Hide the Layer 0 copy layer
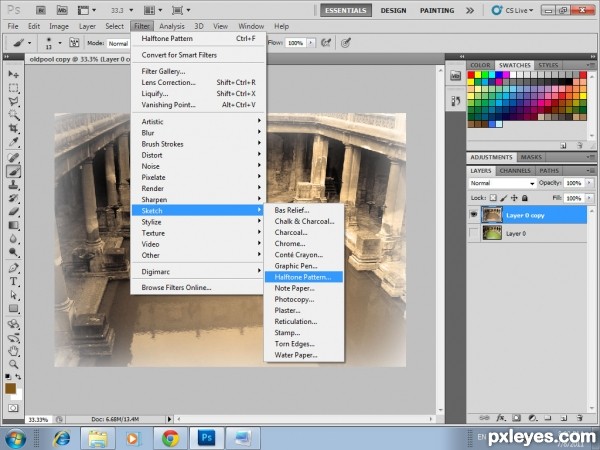 tap(474, 215)
